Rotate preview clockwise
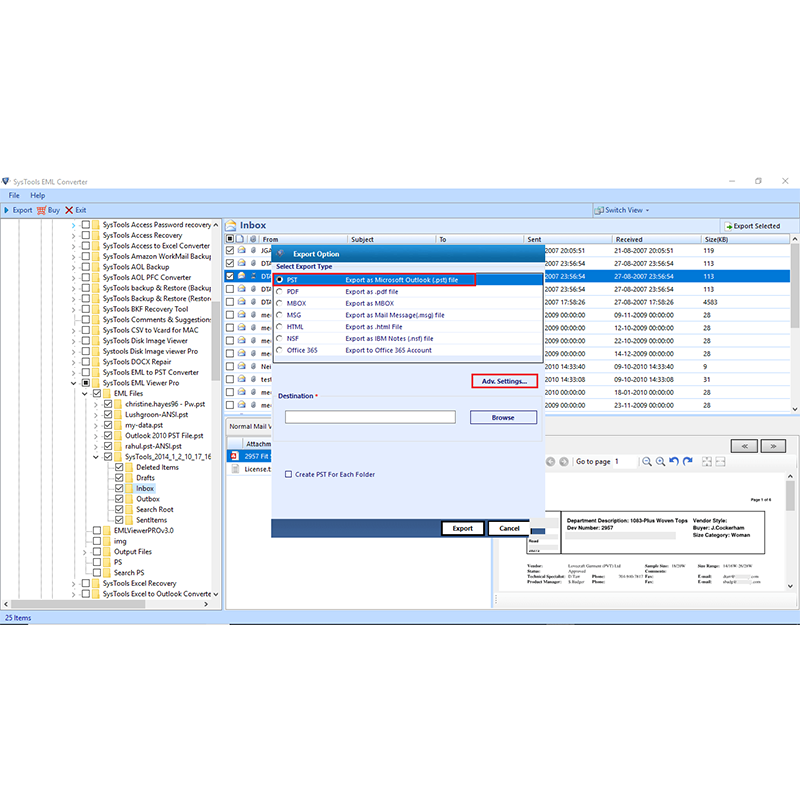 688,461
